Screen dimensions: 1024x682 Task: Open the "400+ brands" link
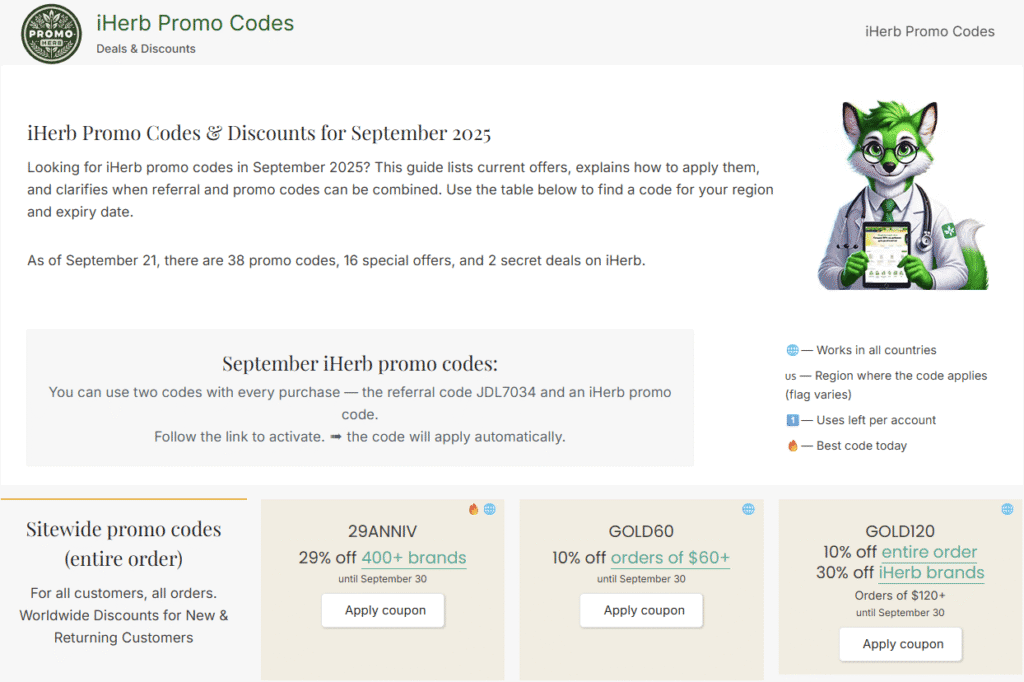(413, 558)
